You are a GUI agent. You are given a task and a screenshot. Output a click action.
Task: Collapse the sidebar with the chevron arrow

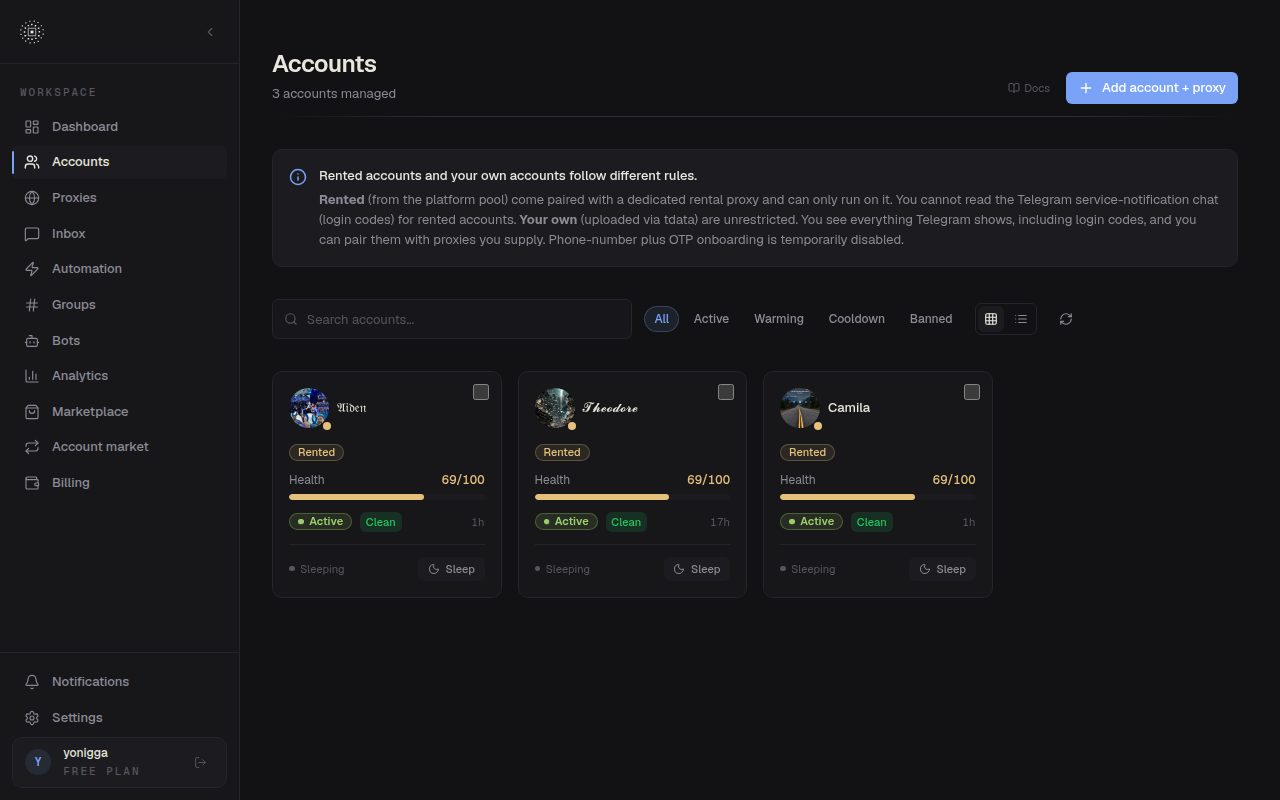click(210, 32)
